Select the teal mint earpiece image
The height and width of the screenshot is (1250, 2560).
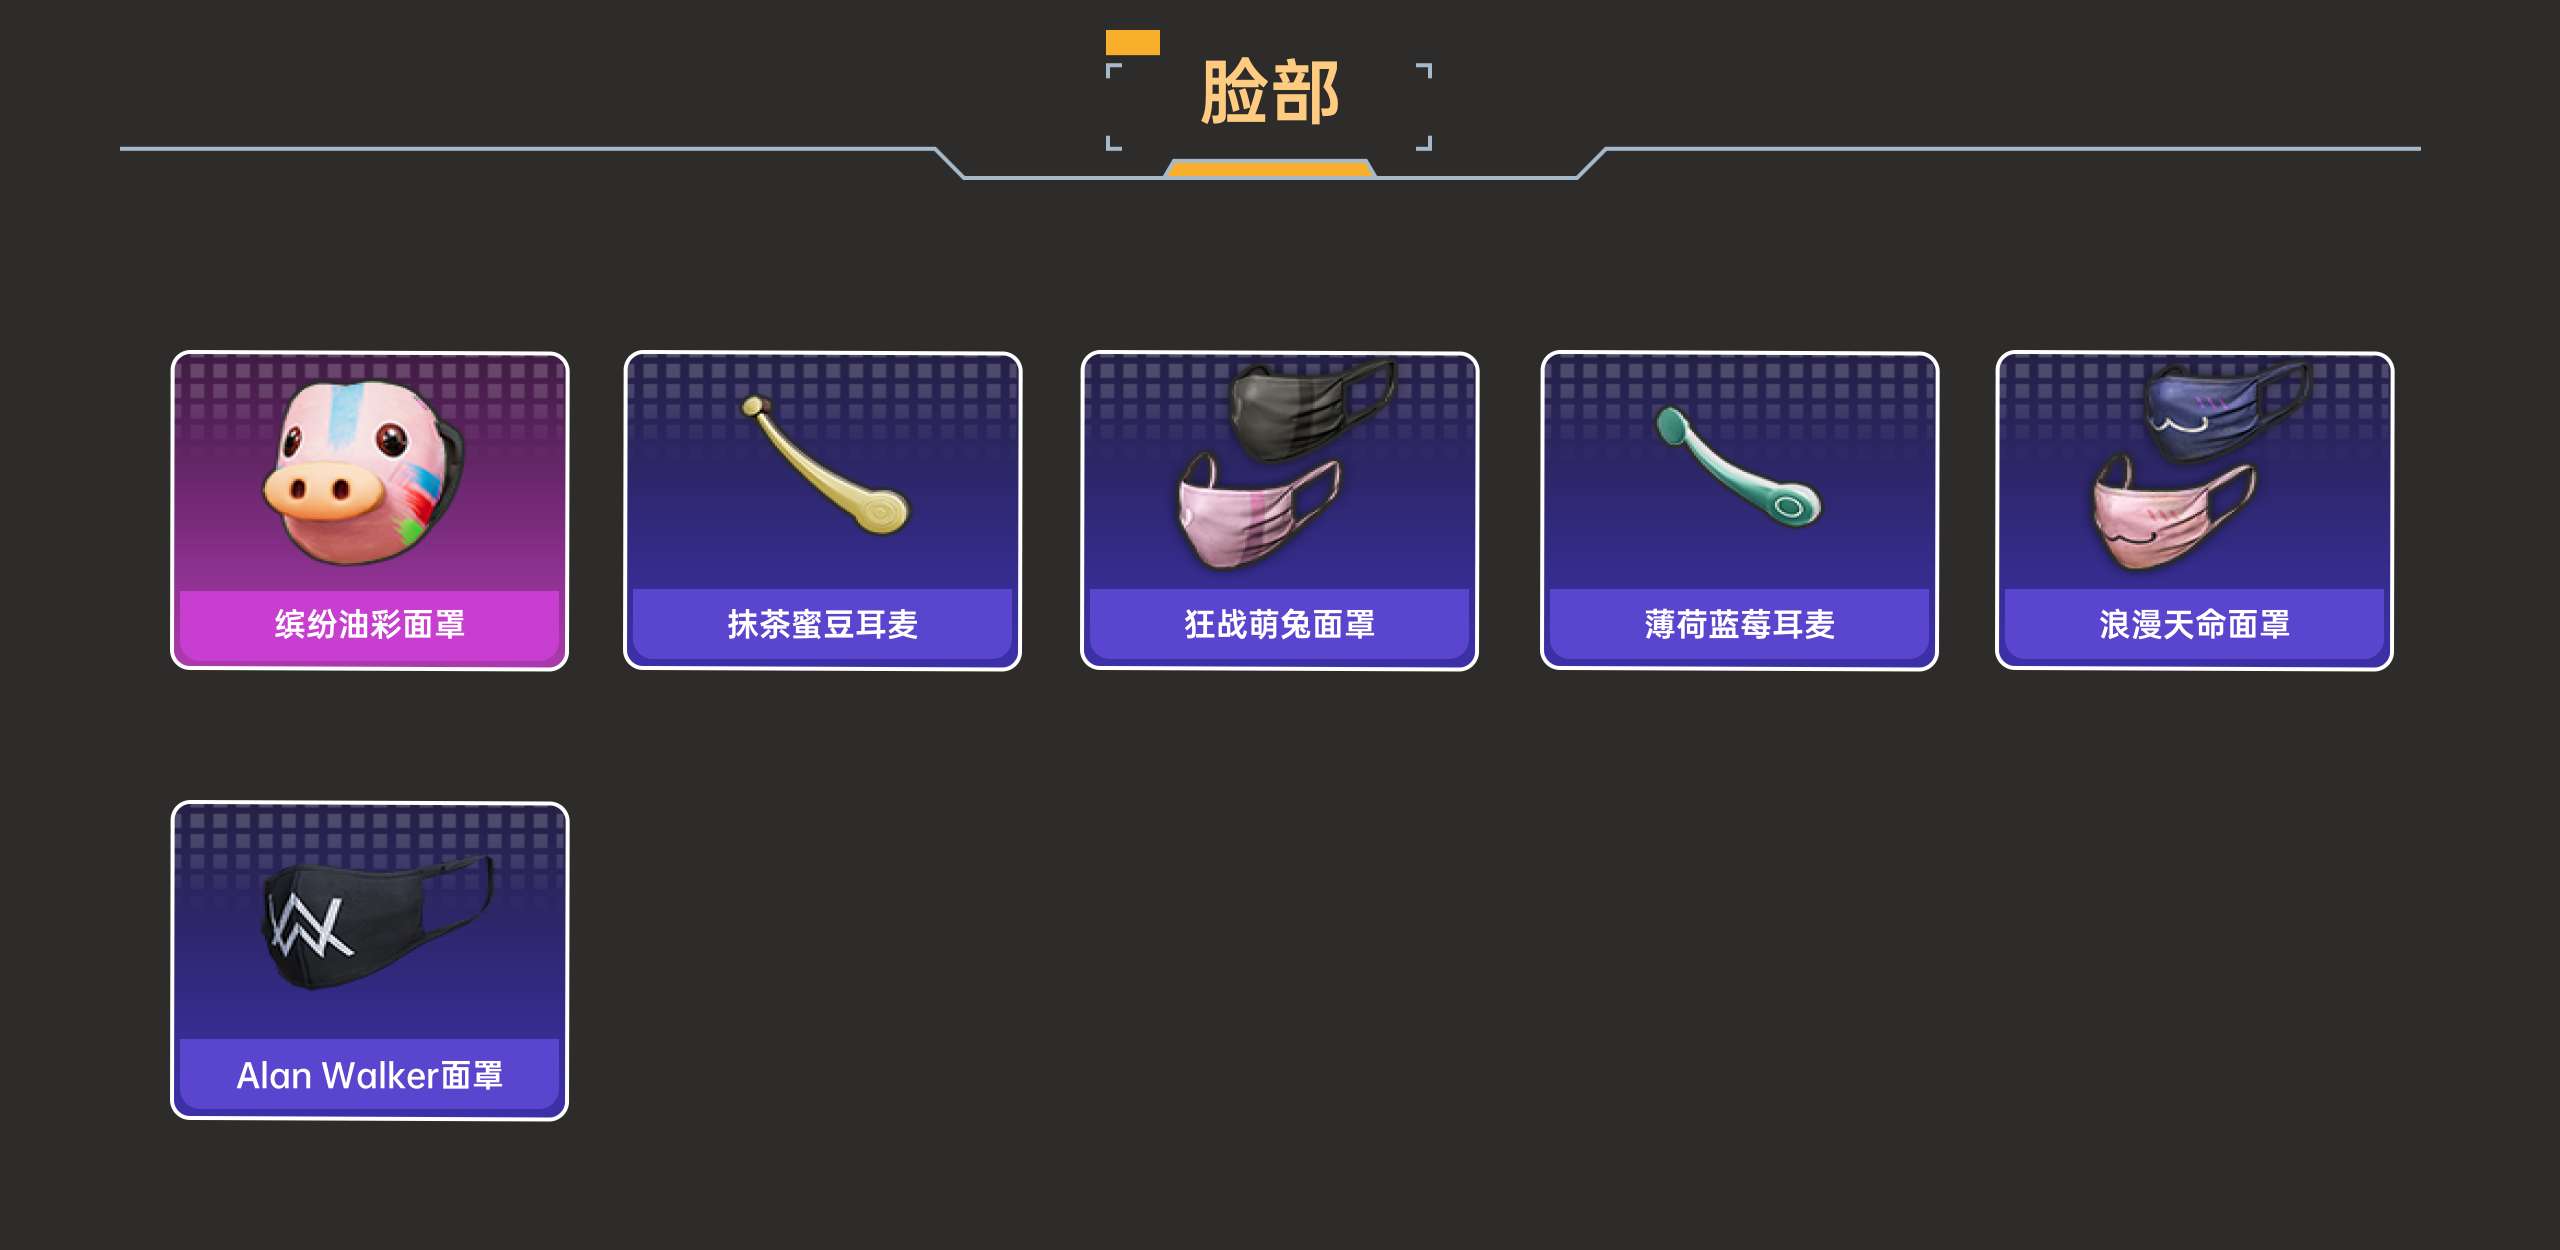point(1738,466)
